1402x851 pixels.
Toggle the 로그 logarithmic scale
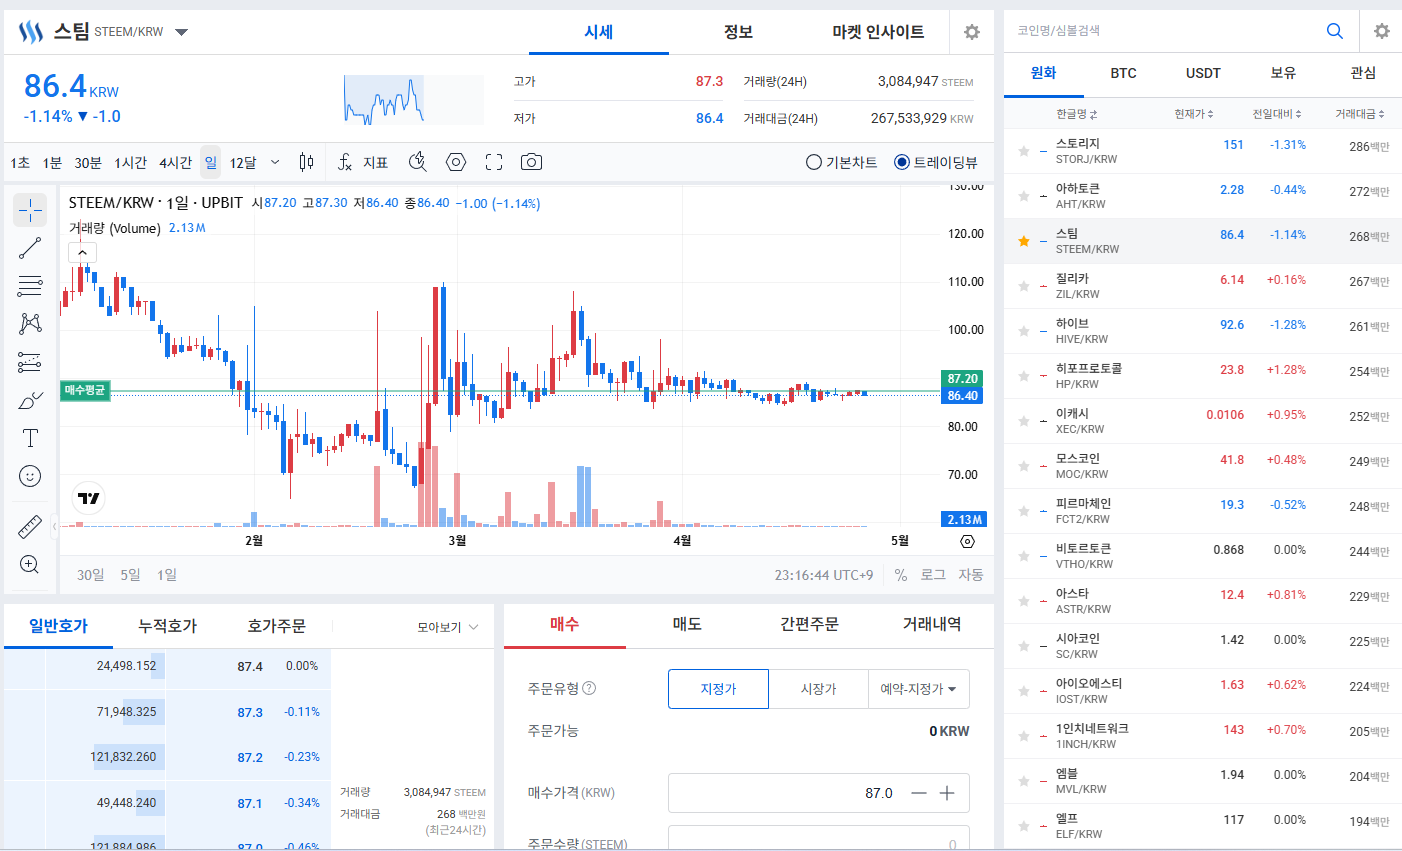tap(933, 575)
